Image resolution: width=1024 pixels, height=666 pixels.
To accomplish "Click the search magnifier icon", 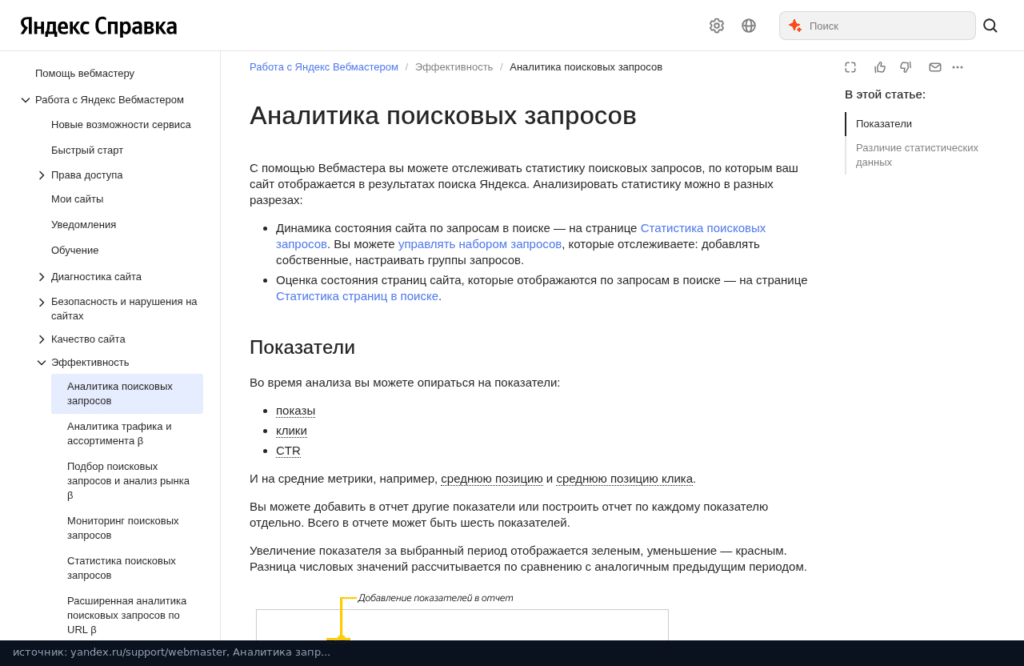I will tap(990, 25).
